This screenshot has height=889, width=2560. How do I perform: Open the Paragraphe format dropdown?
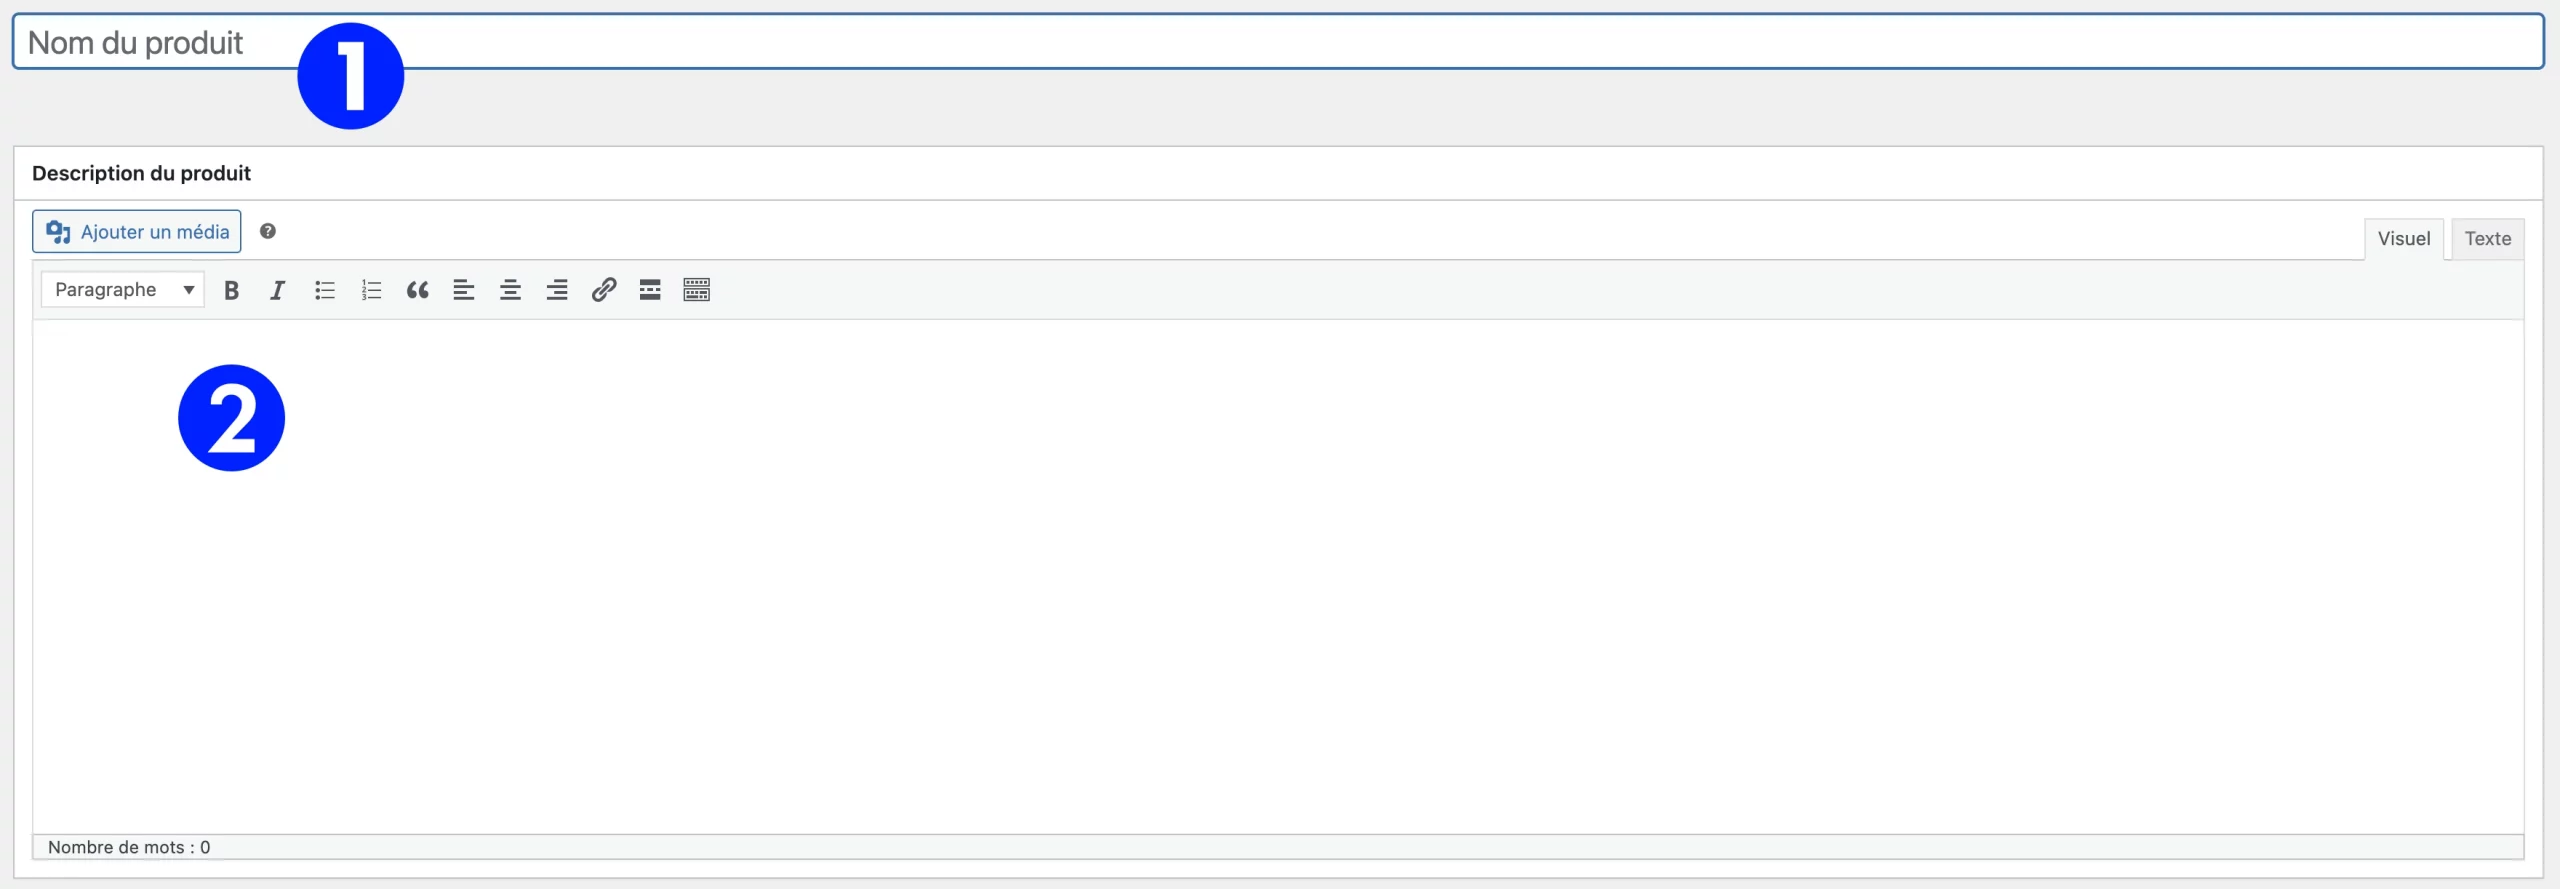click(x=123, y=290)
